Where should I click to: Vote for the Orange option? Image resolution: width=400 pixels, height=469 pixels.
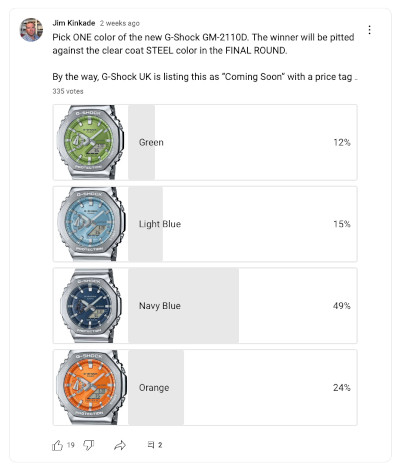205,387
